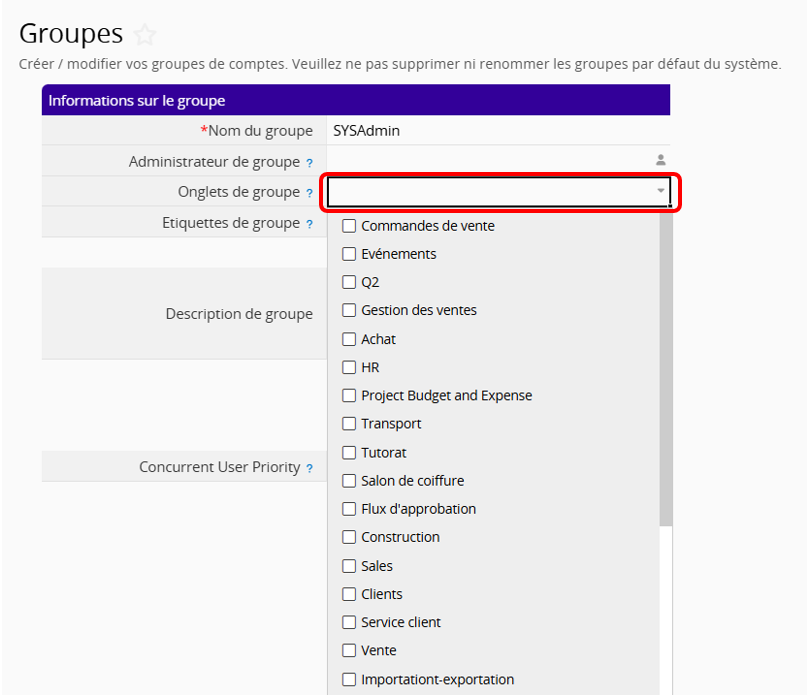Show help for Concurrent User Priority

309,468
